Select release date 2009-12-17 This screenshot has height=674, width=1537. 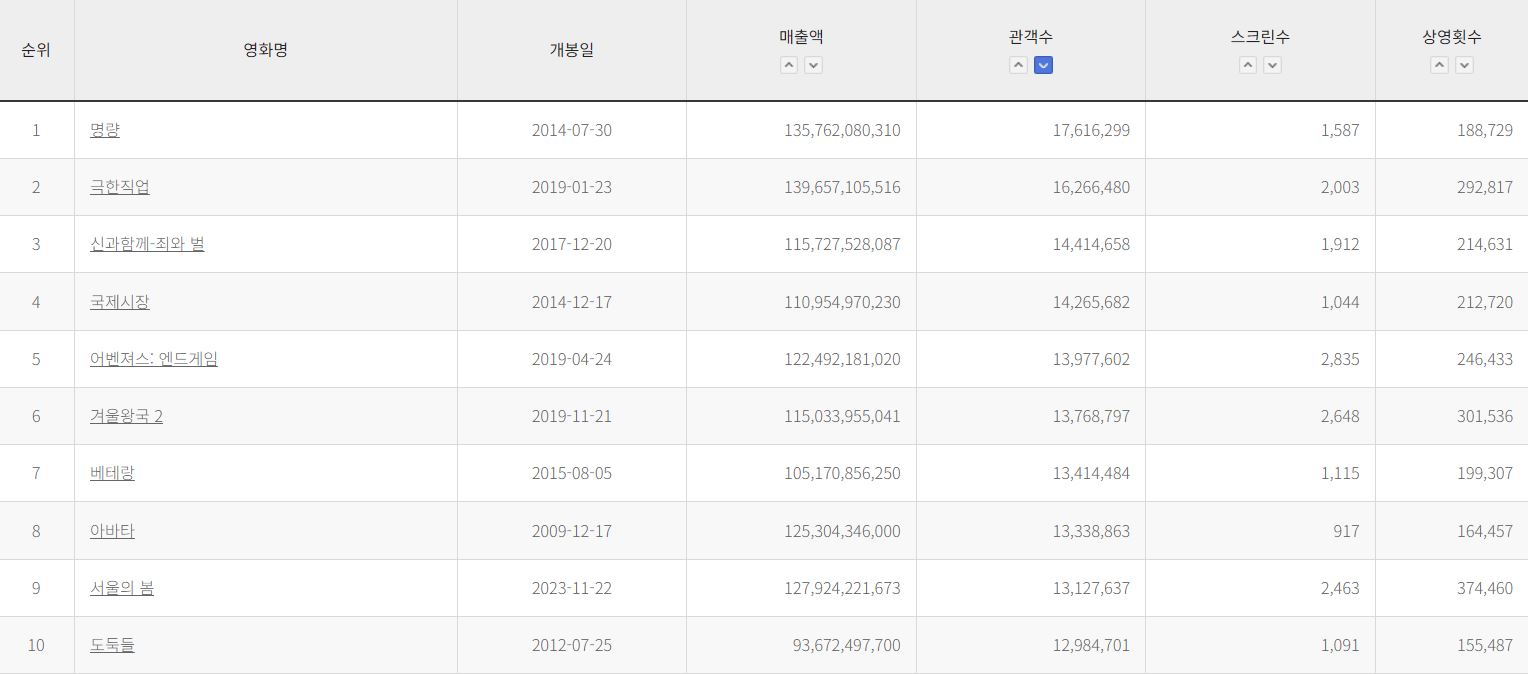click(572, 531)
